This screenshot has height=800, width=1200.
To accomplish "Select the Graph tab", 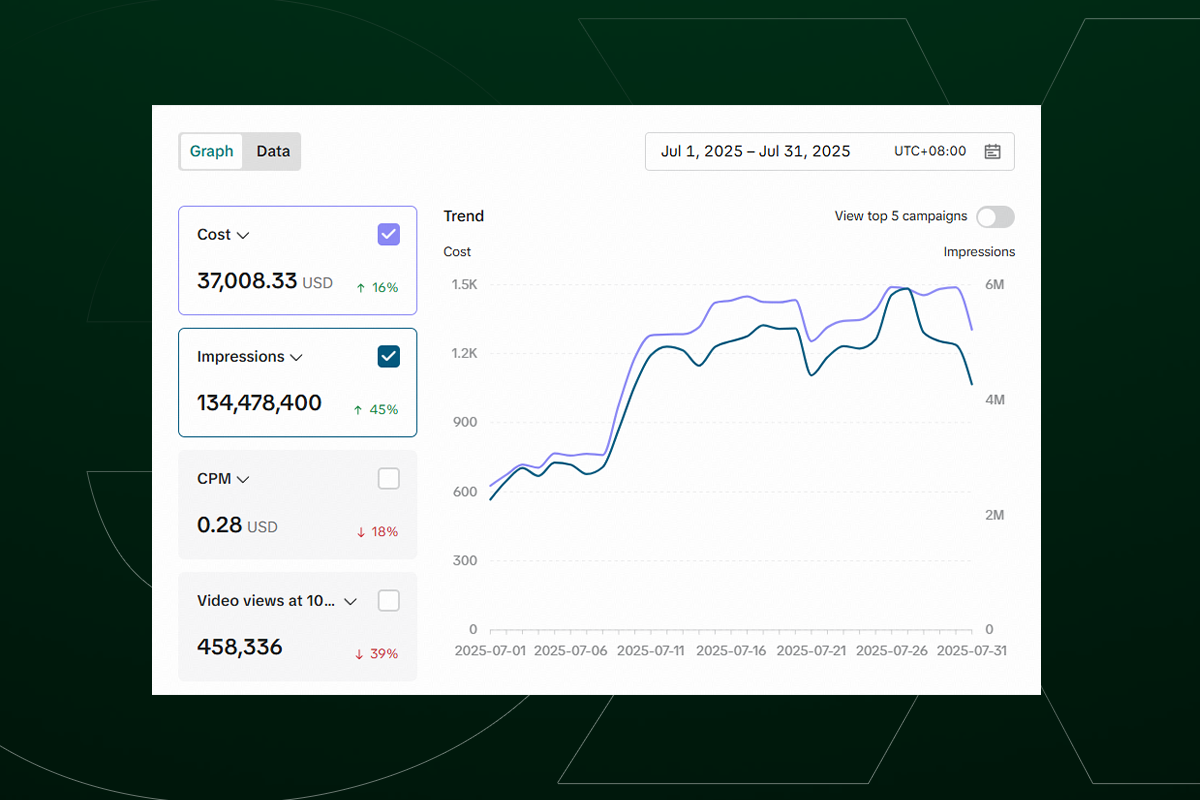I will pos(211,151).
